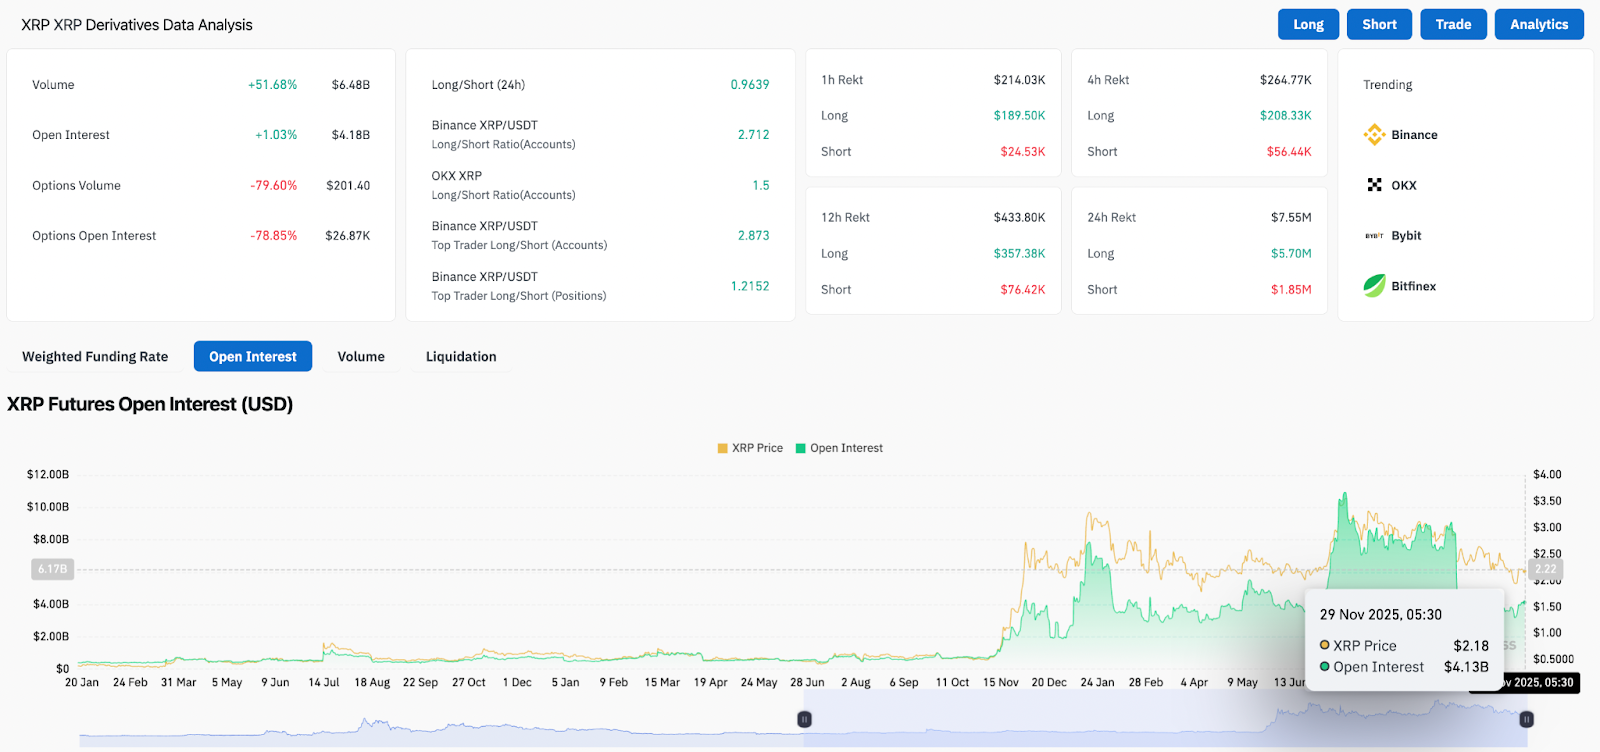Open Bitfinex exchange link in Trending
Viewport: 1600px width, 752px height.
(x=1413, y=286)
